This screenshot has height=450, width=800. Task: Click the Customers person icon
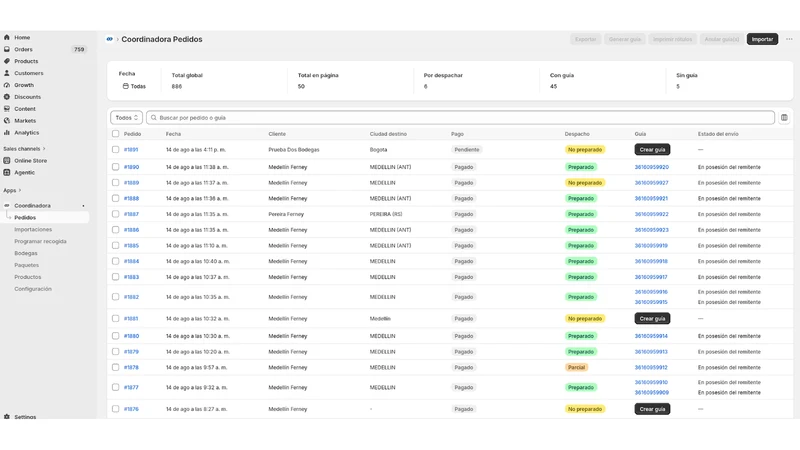tap(7, 73)
